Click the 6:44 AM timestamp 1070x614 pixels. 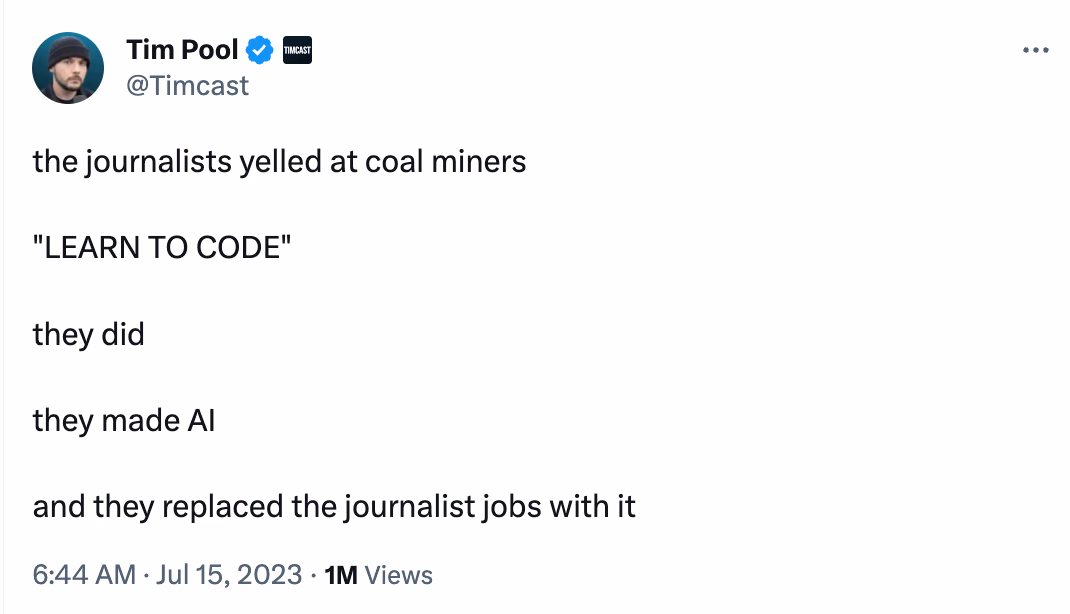click(x=85, y=574)
